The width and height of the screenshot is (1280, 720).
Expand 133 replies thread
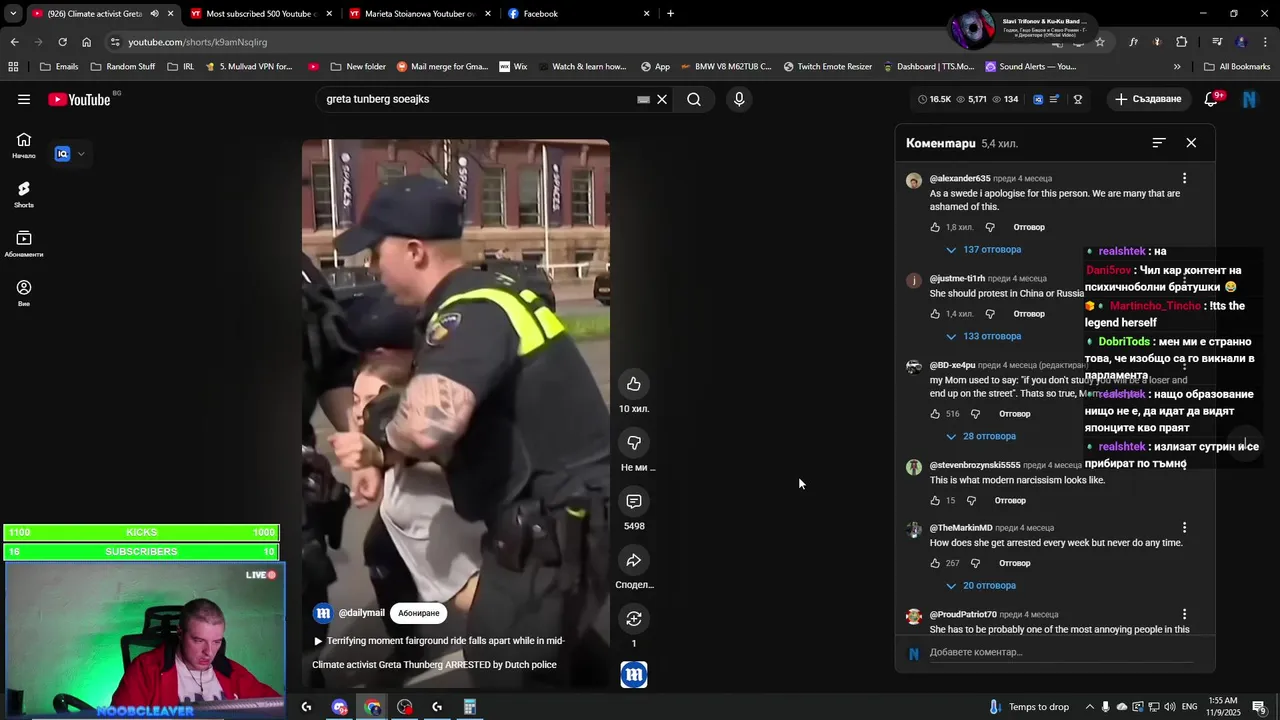983,337
